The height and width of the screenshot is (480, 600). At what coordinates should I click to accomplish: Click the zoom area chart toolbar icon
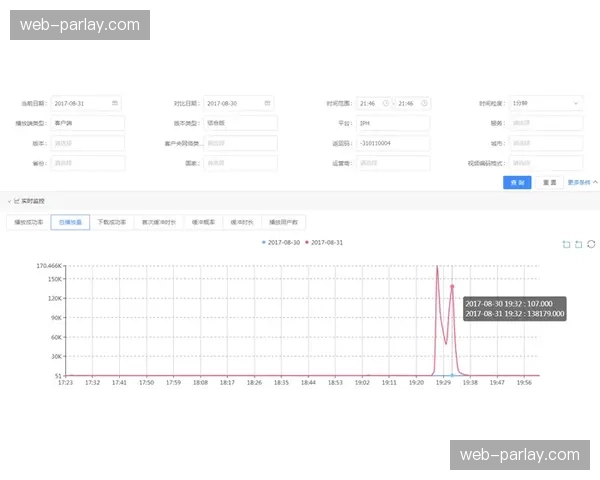point(566,243)
